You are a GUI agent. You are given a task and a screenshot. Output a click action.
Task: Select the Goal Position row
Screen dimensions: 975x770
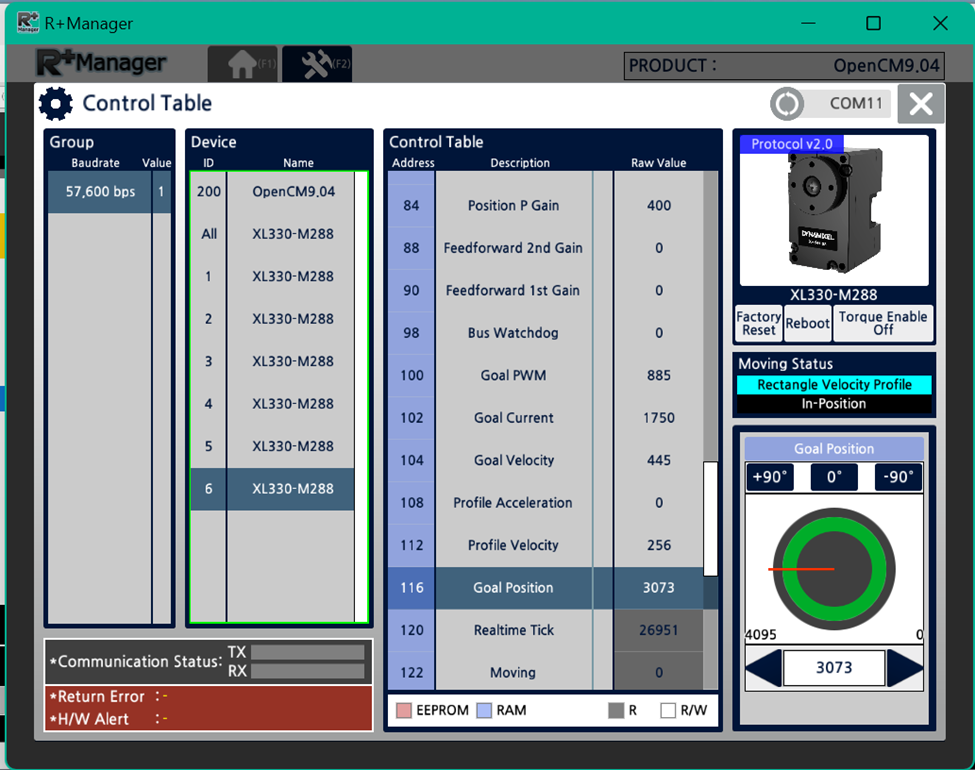pos(545,588)
